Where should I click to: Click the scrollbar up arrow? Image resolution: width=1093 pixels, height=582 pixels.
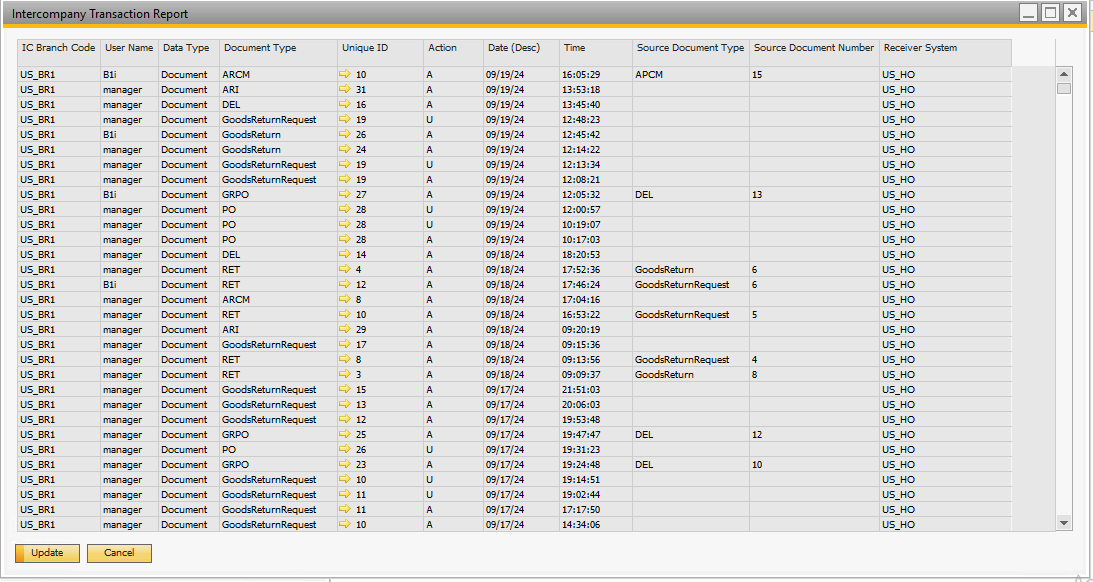point(1064,74)
